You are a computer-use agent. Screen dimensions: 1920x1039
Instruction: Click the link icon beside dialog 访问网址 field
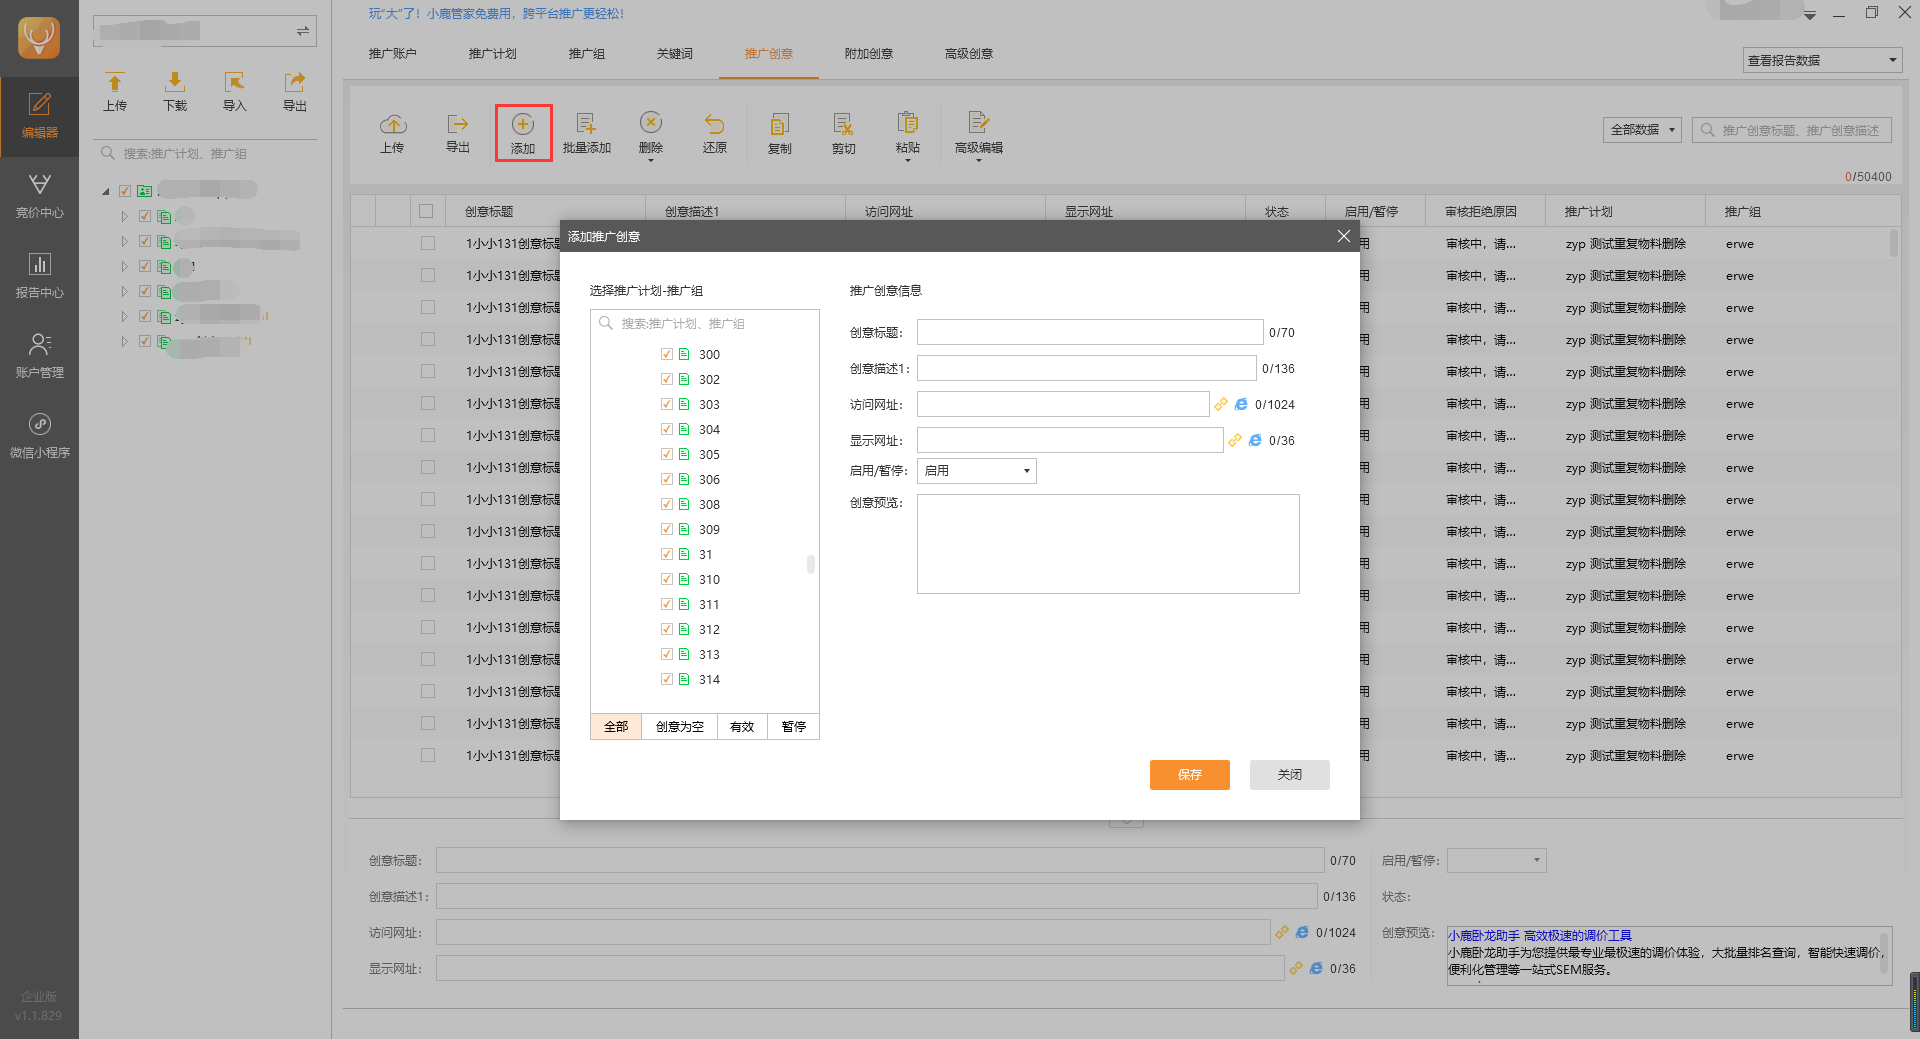point(1221,404)
